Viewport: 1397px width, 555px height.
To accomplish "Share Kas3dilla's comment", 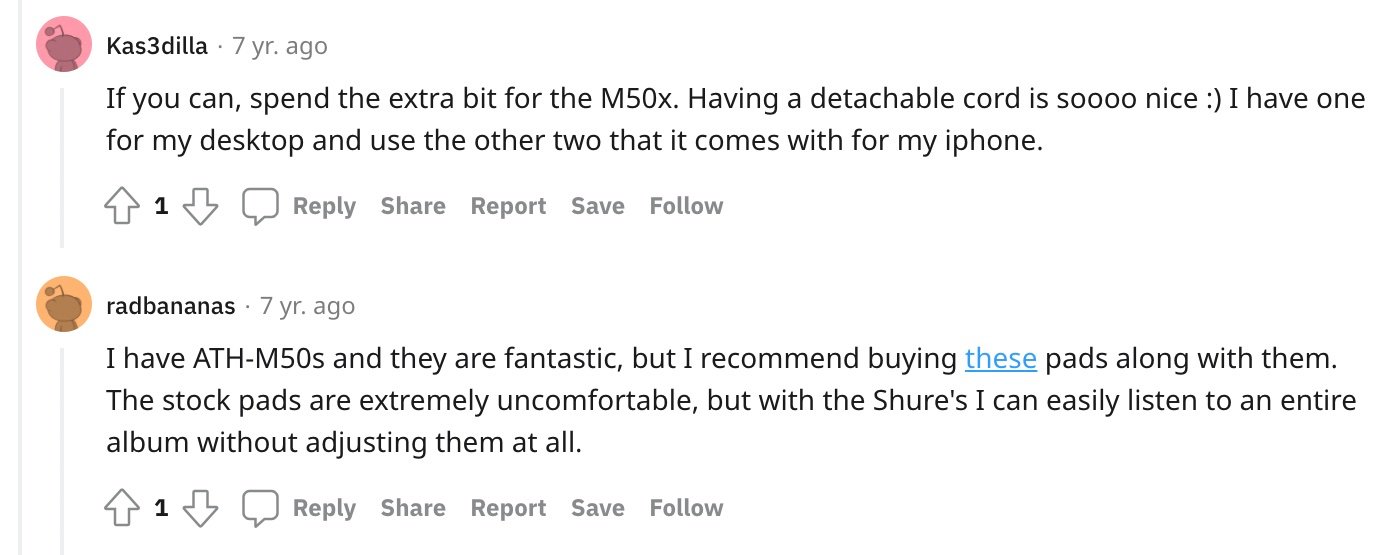I will pyautogui.click(x=413, y=206).
